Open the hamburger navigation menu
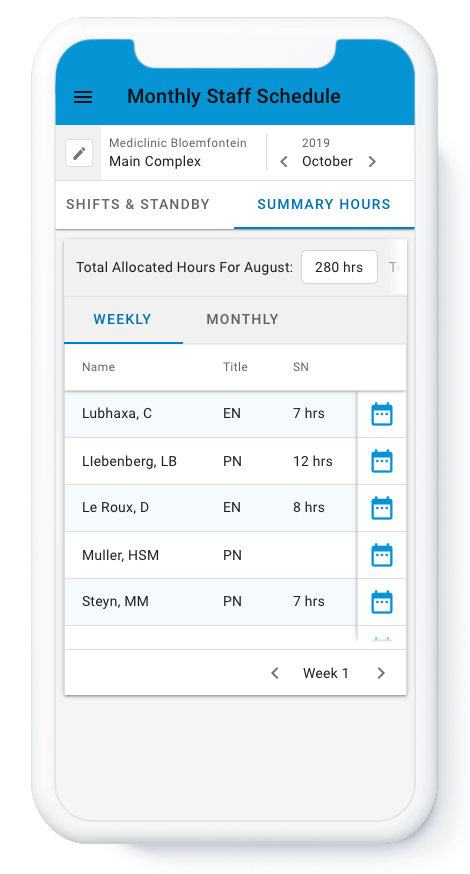Screen dimensions: 470x874 click(83, 97)
